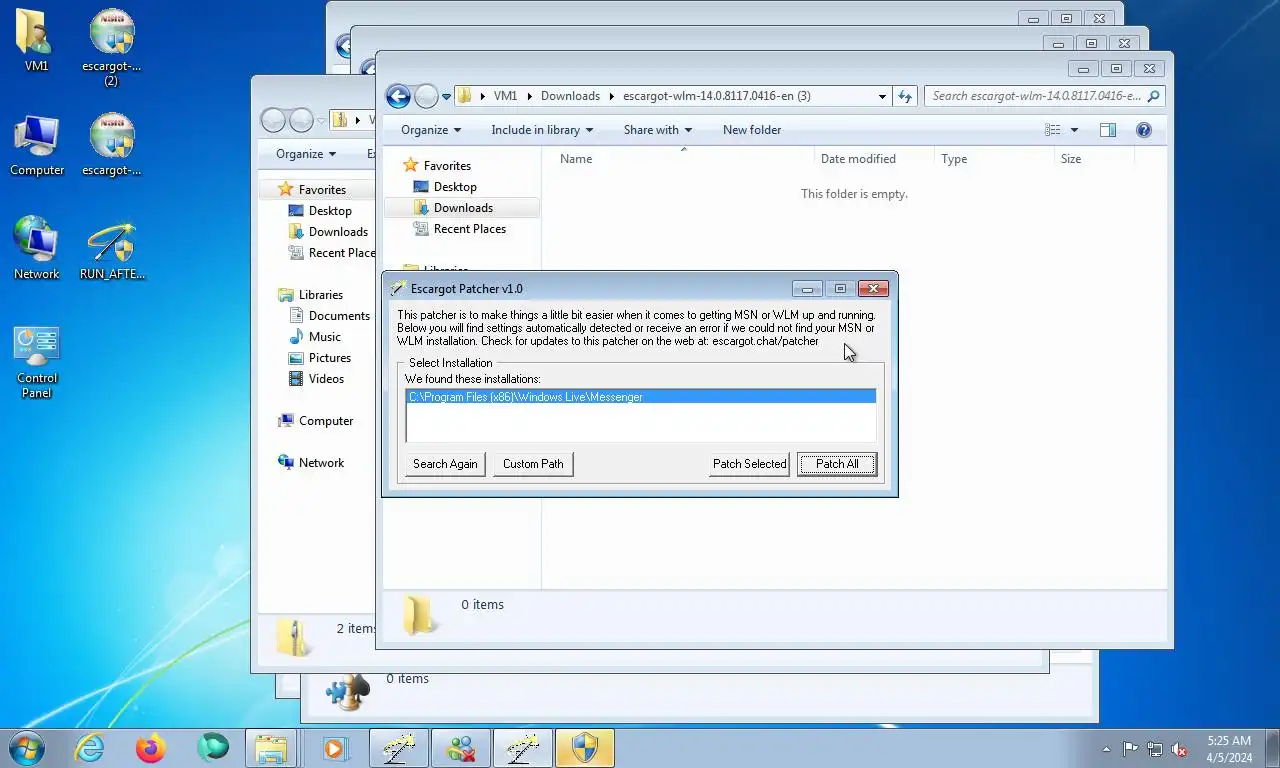Click the muted volume tray icon
Image resolution: width=1280 pixels, height=768 pixels.
pos(1180,749)
